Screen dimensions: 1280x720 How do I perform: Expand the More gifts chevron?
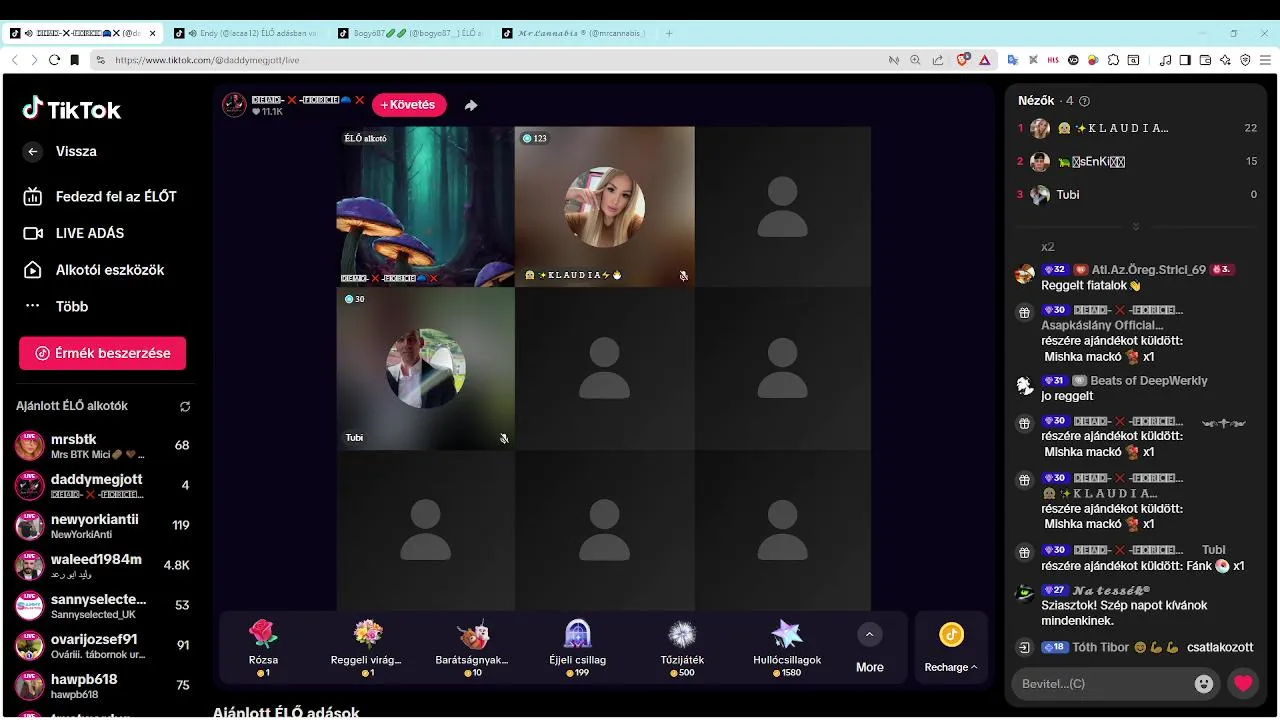(x=869, y=635)
